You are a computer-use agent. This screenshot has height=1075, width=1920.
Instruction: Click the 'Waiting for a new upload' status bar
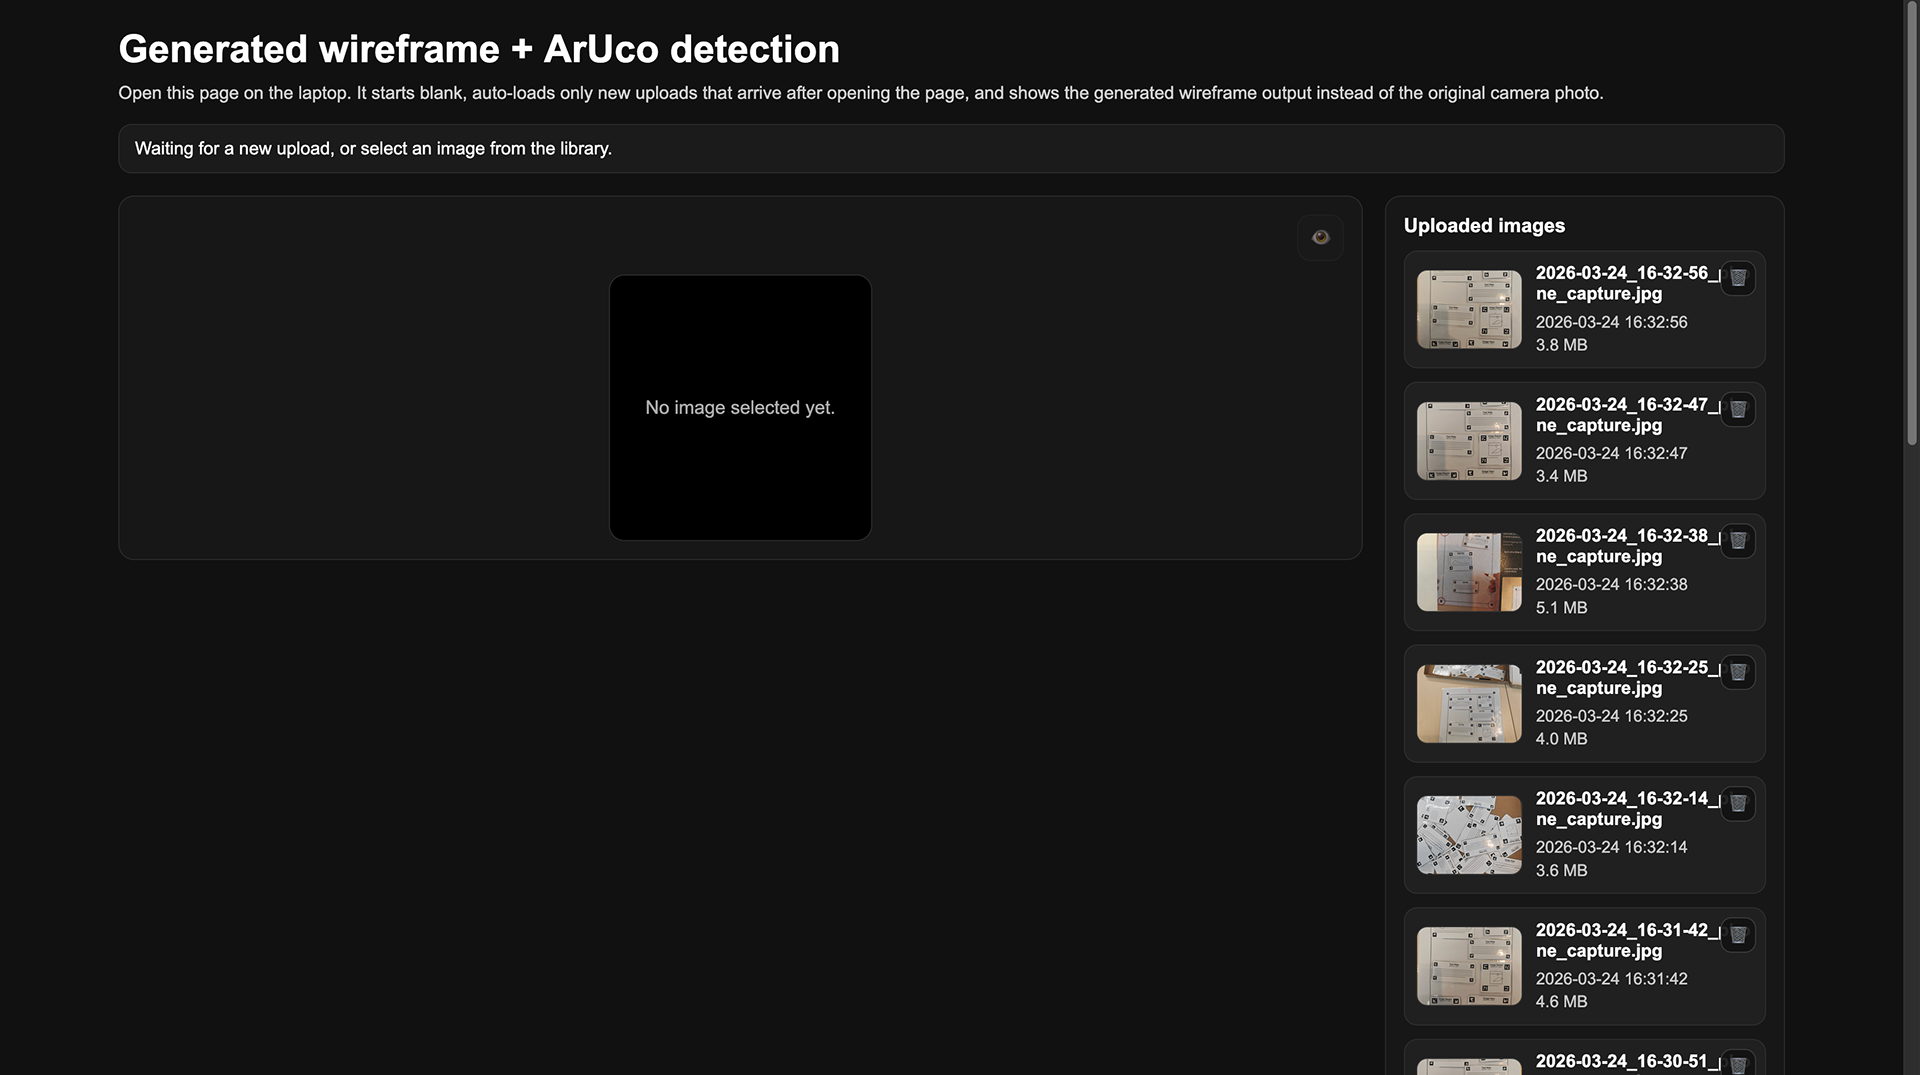point(951,149)
